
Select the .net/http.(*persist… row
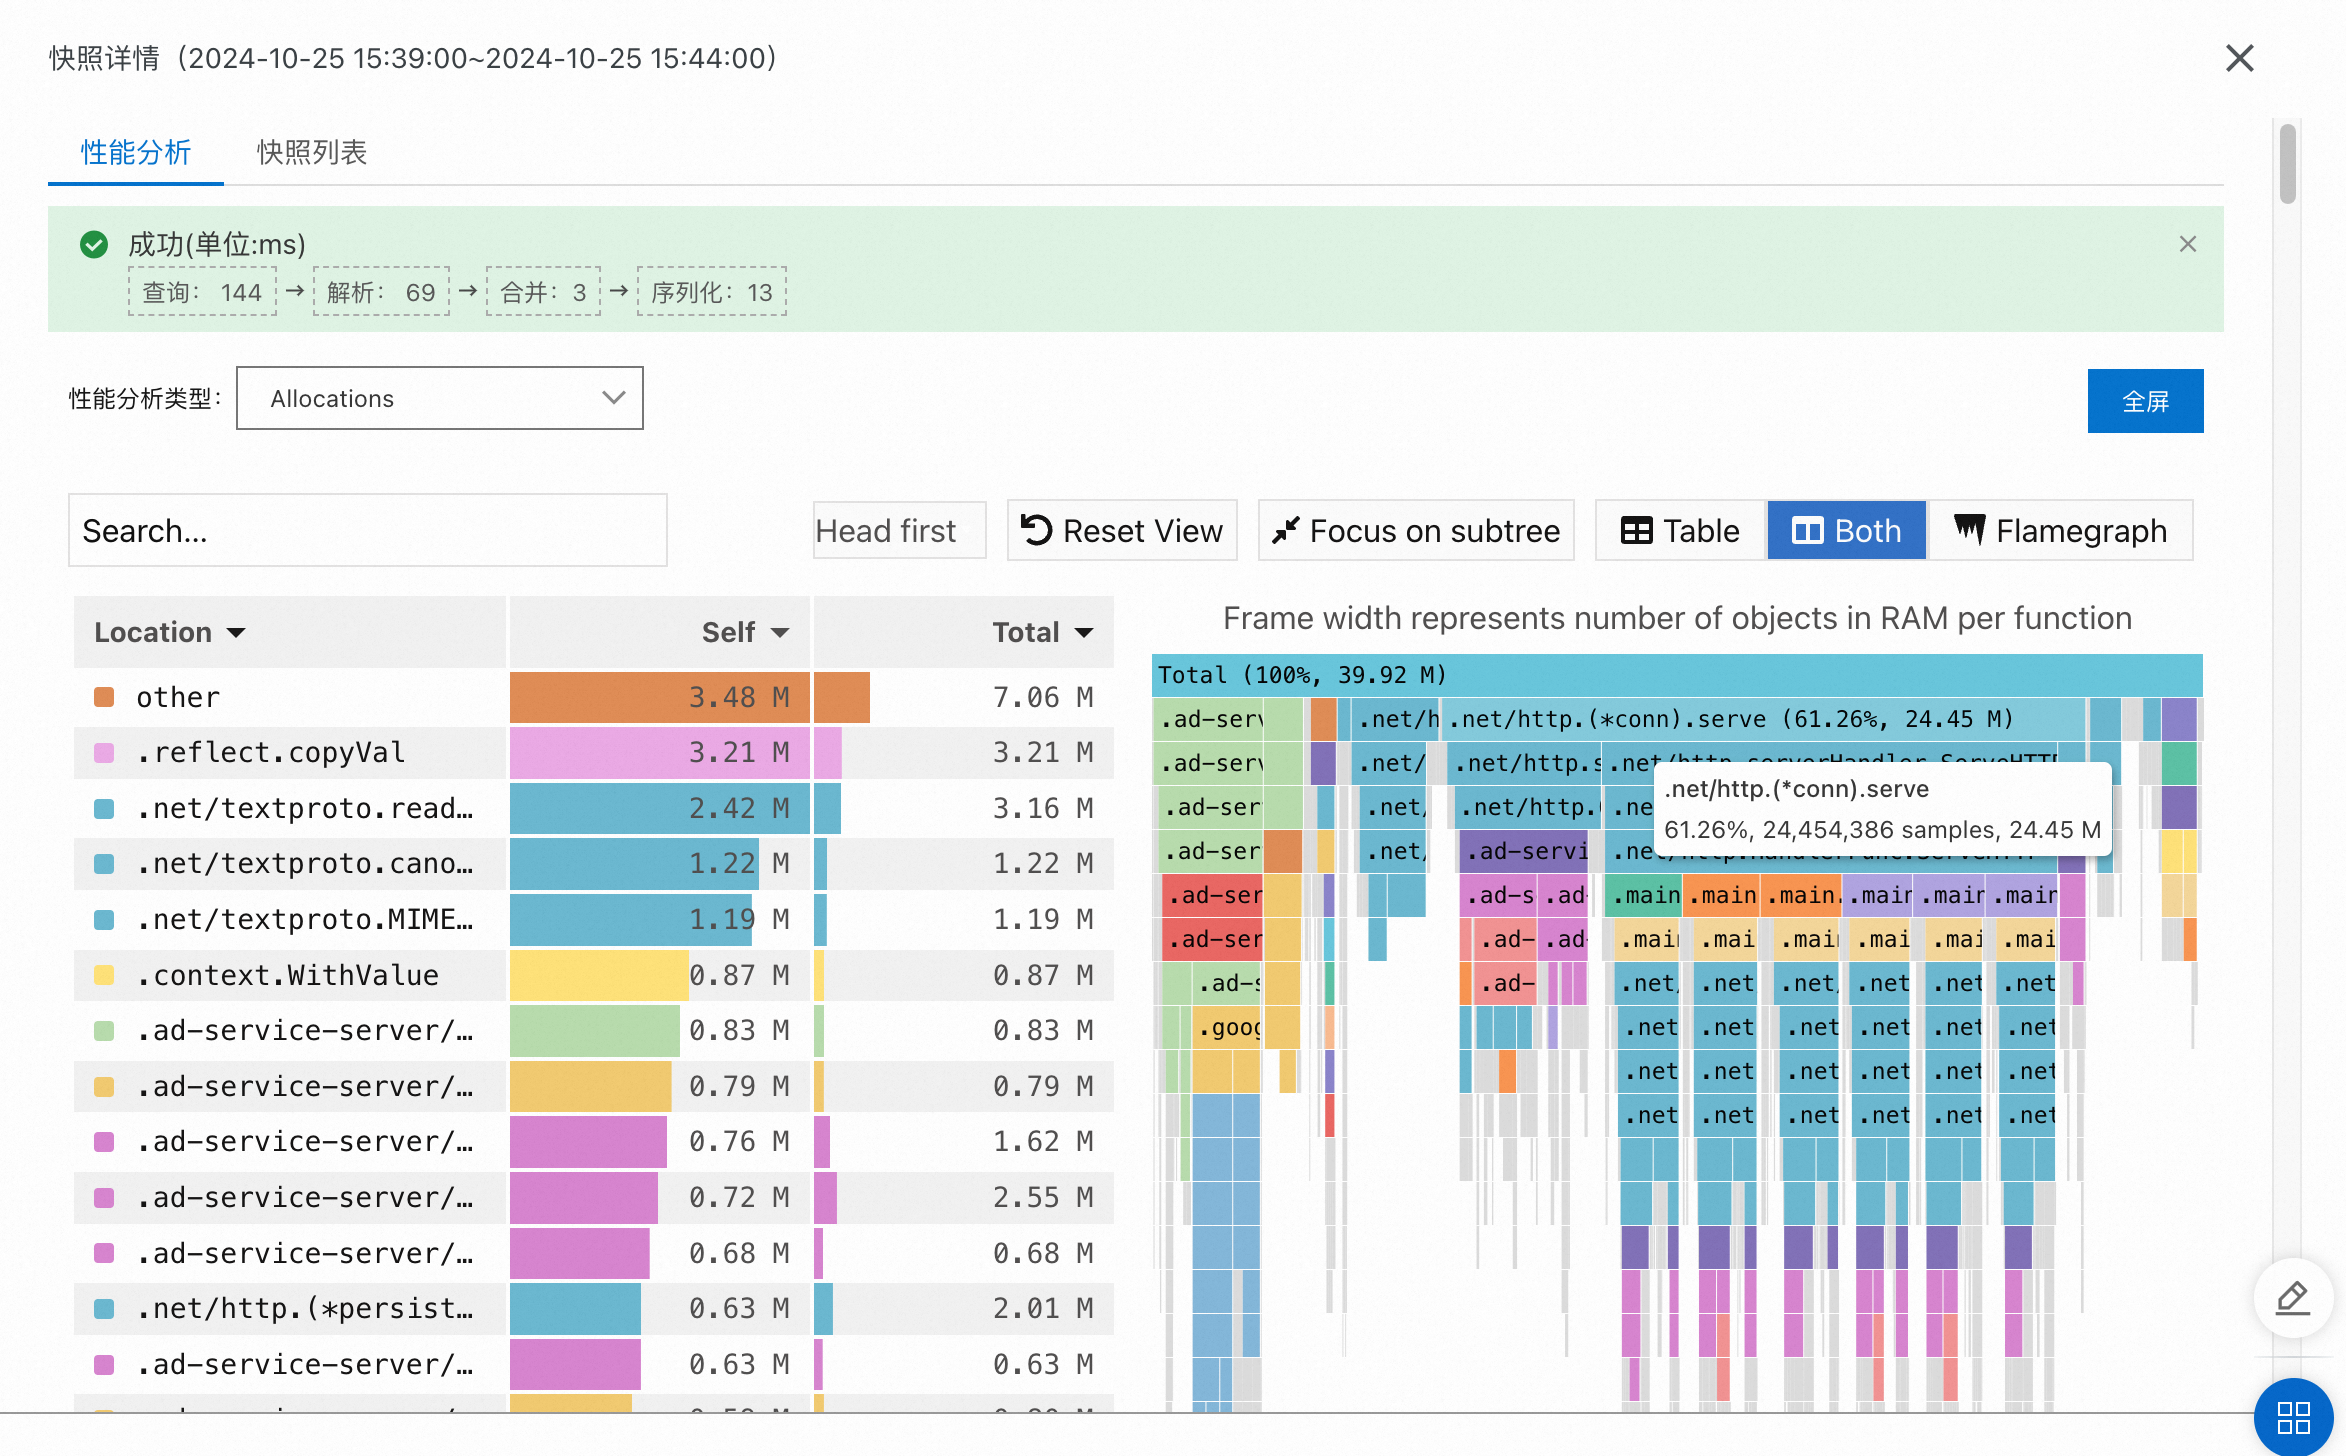click(x=594, y=1308)
